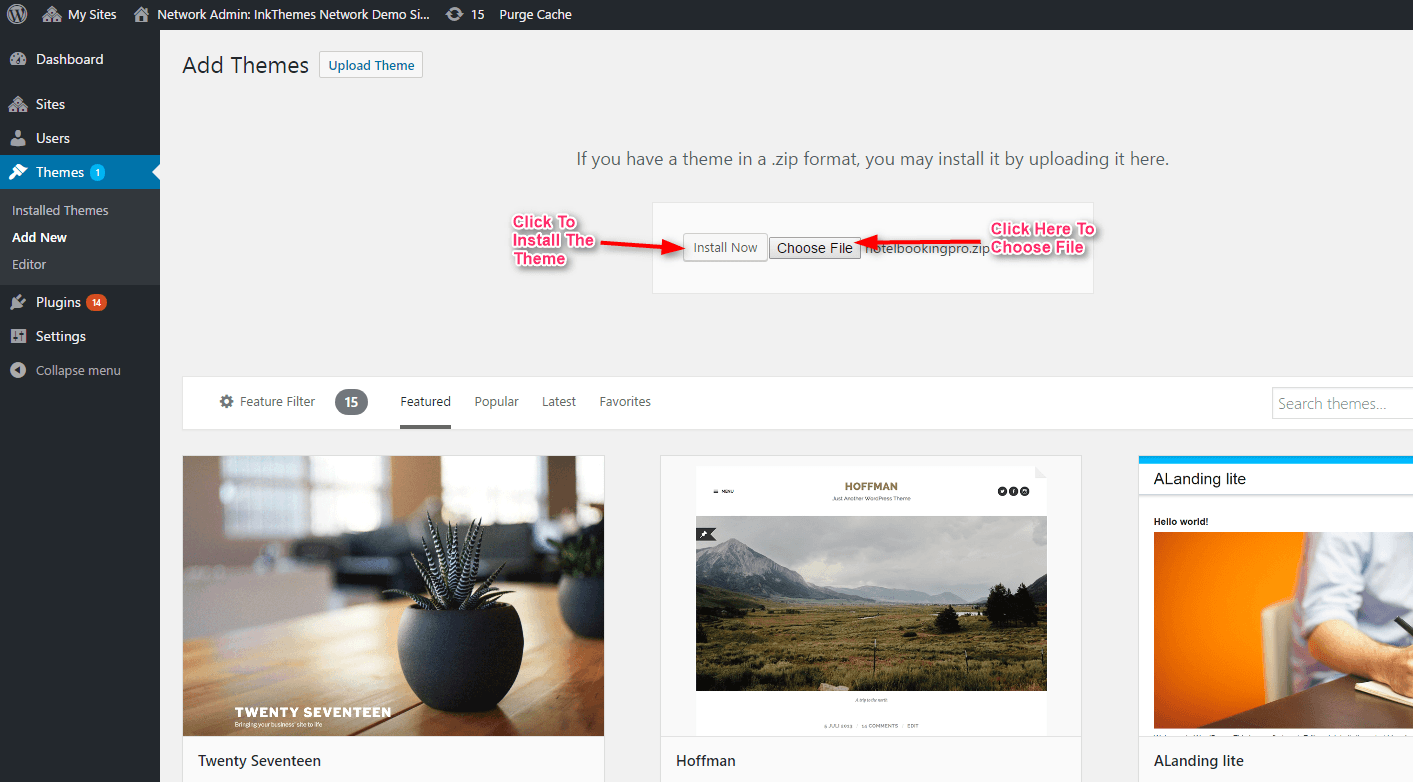Click the theme count badge 15
This screenshot has width=1413, height=782.
click(351, 402)
